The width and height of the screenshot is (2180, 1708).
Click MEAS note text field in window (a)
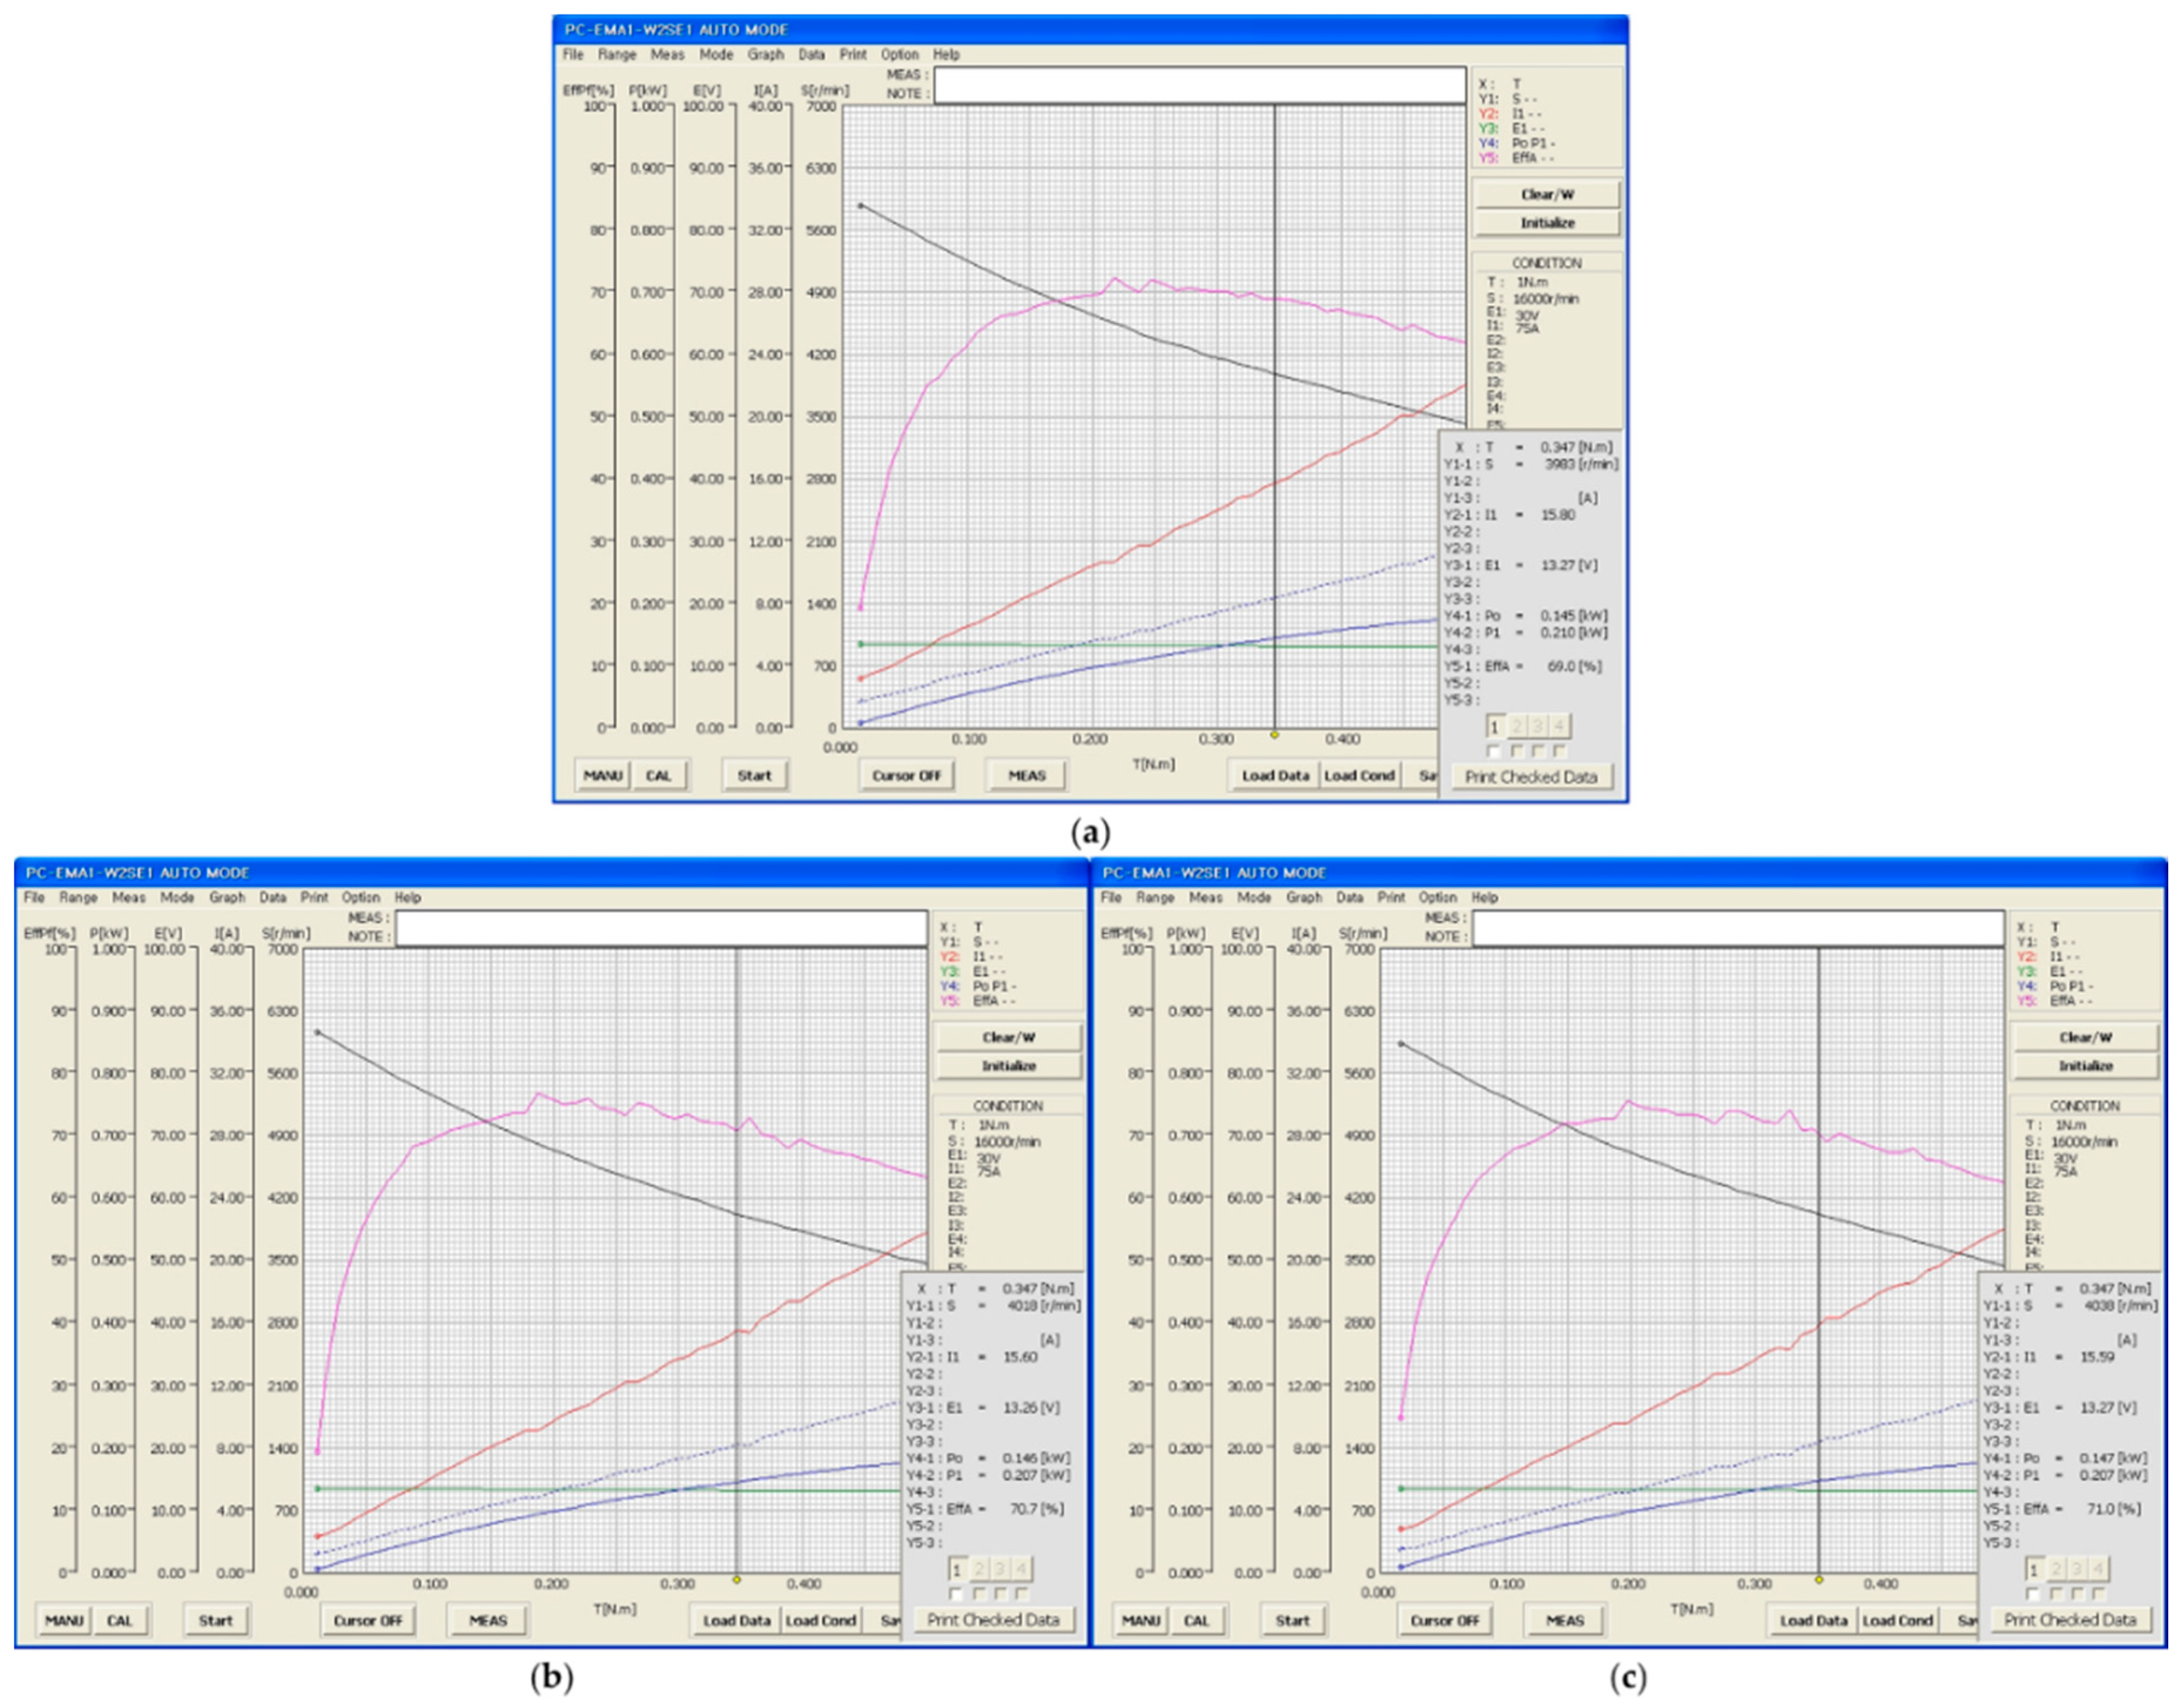click(1199, 85)
